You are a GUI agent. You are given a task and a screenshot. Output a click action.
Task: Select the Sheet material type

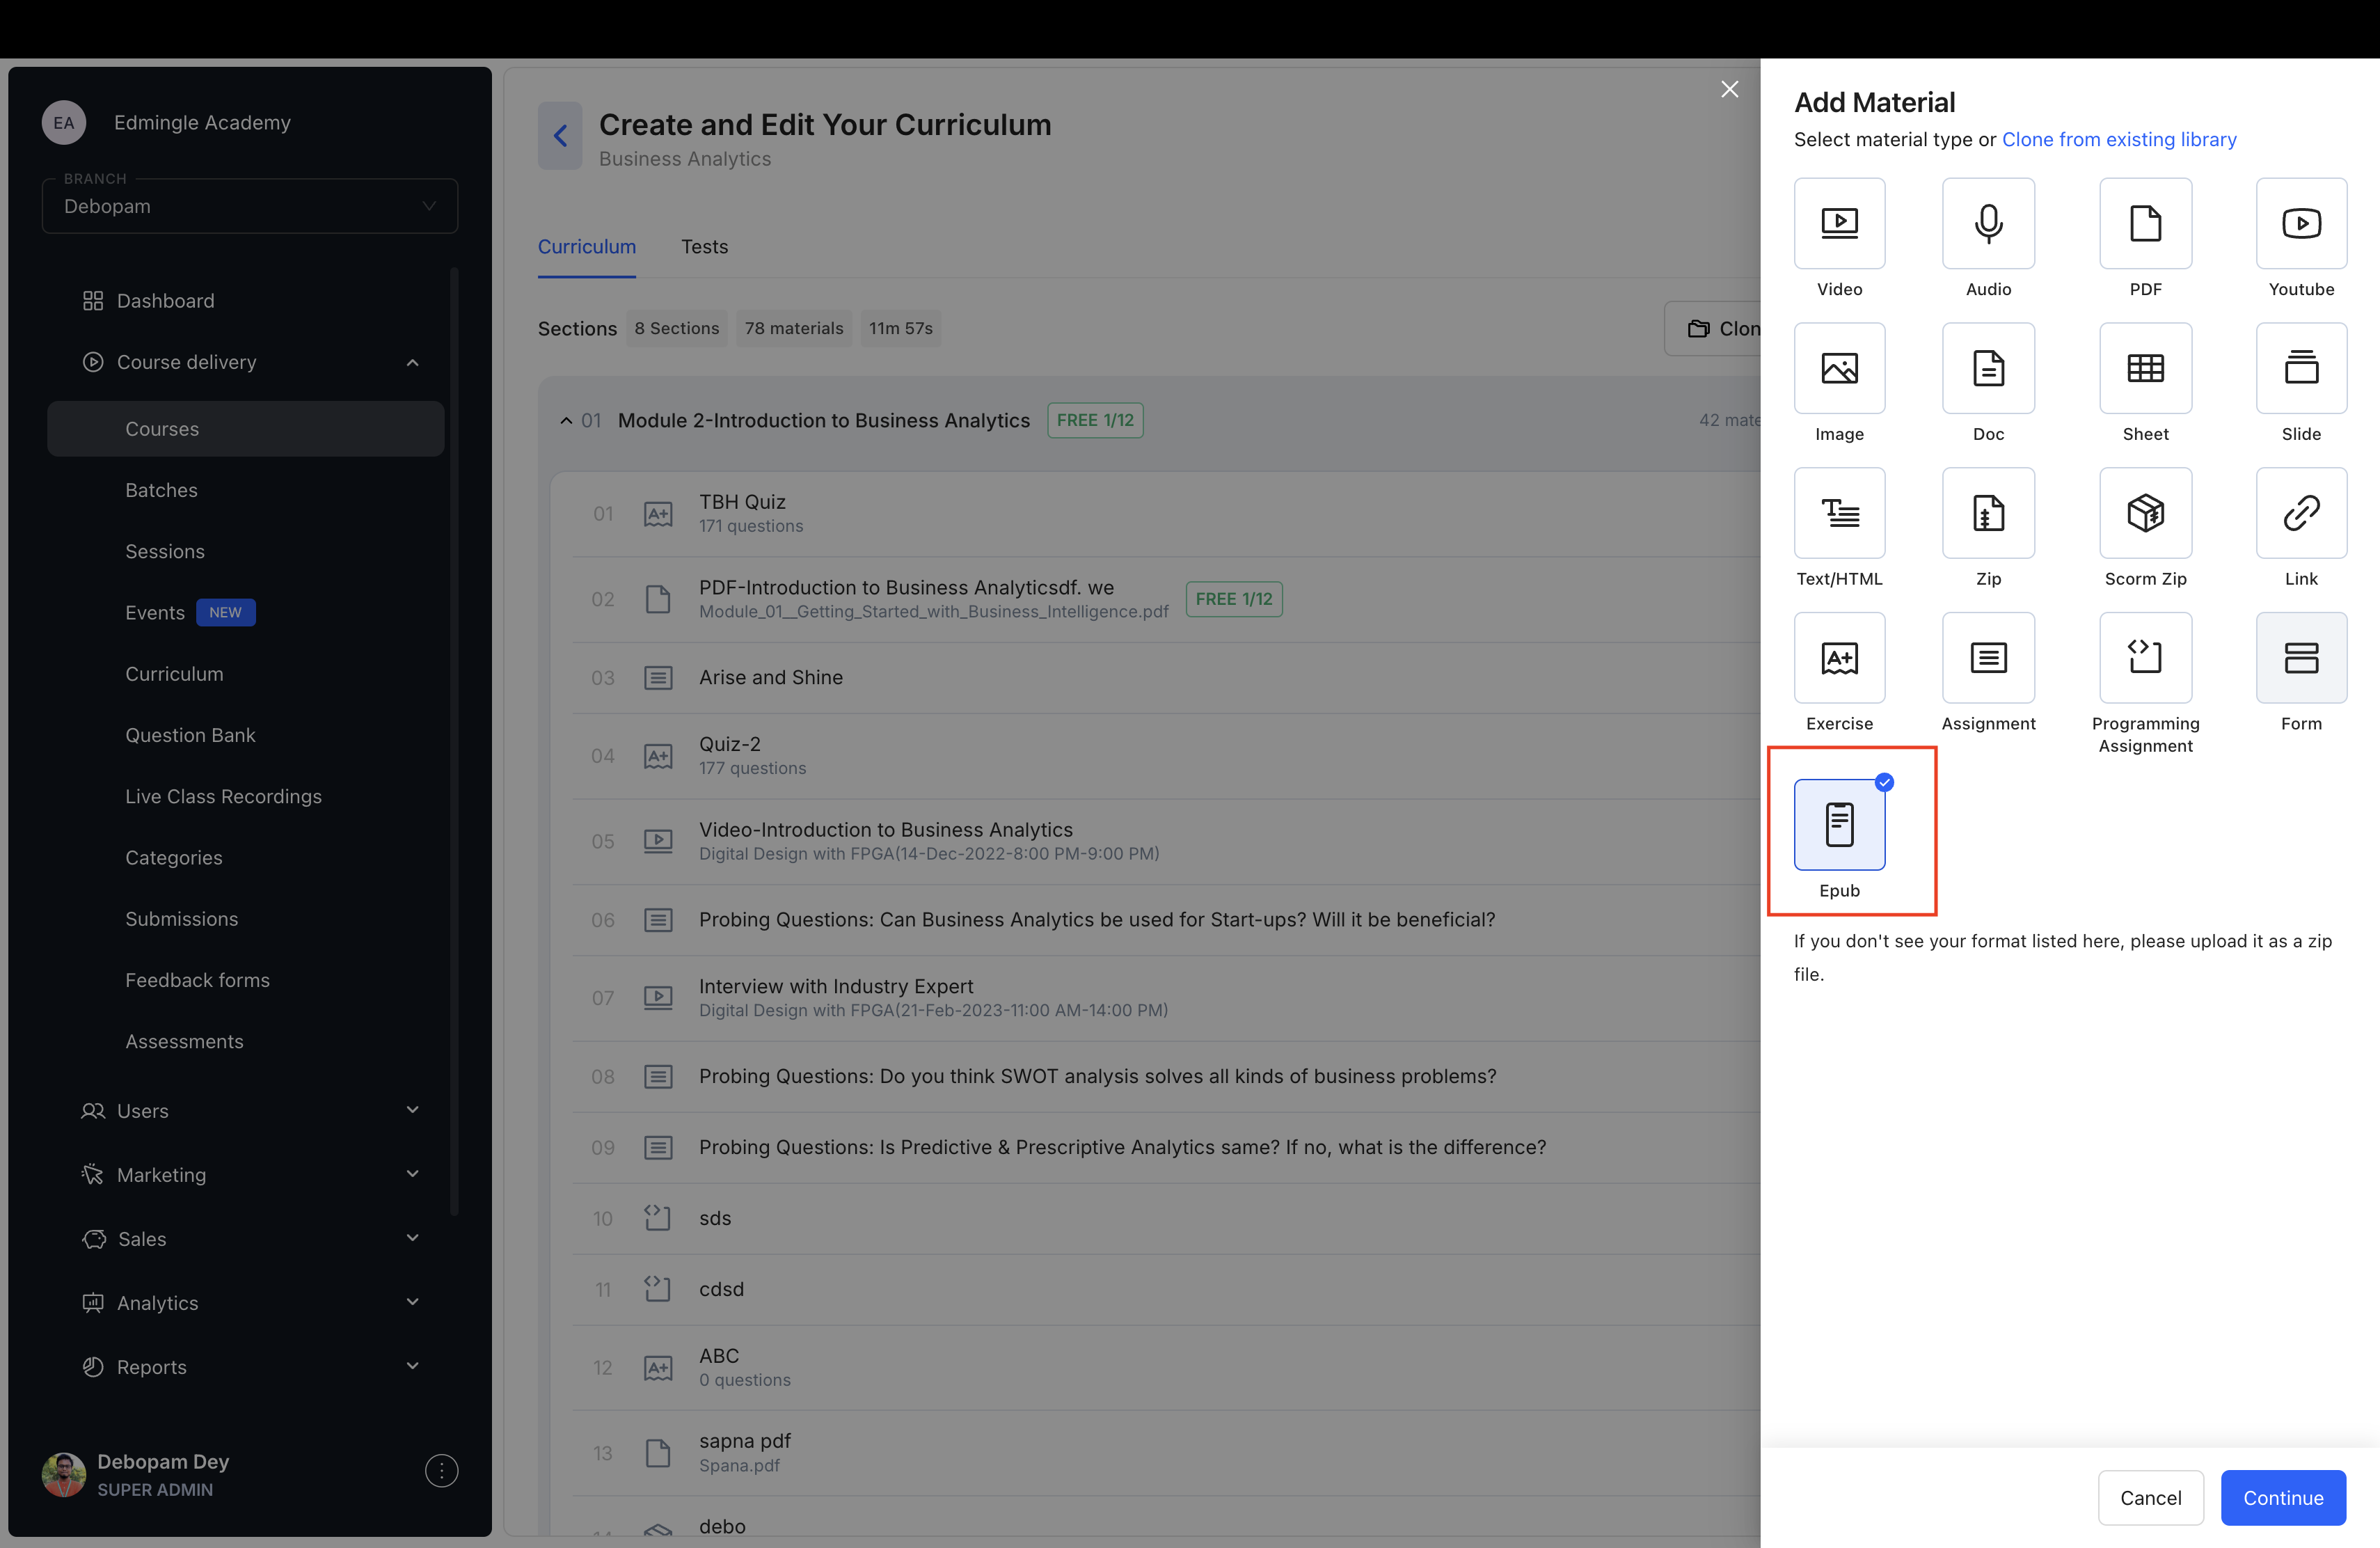2145,368
